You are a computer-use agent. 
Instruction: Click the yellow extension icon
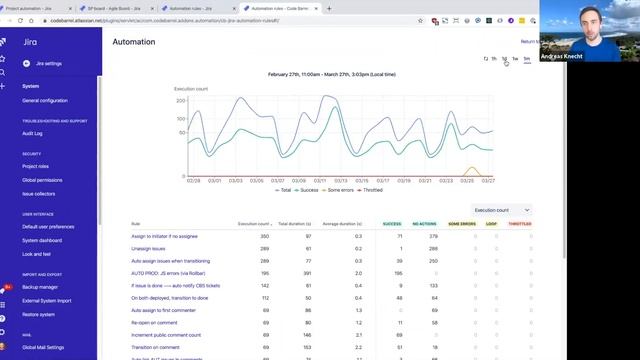[522, 20]
